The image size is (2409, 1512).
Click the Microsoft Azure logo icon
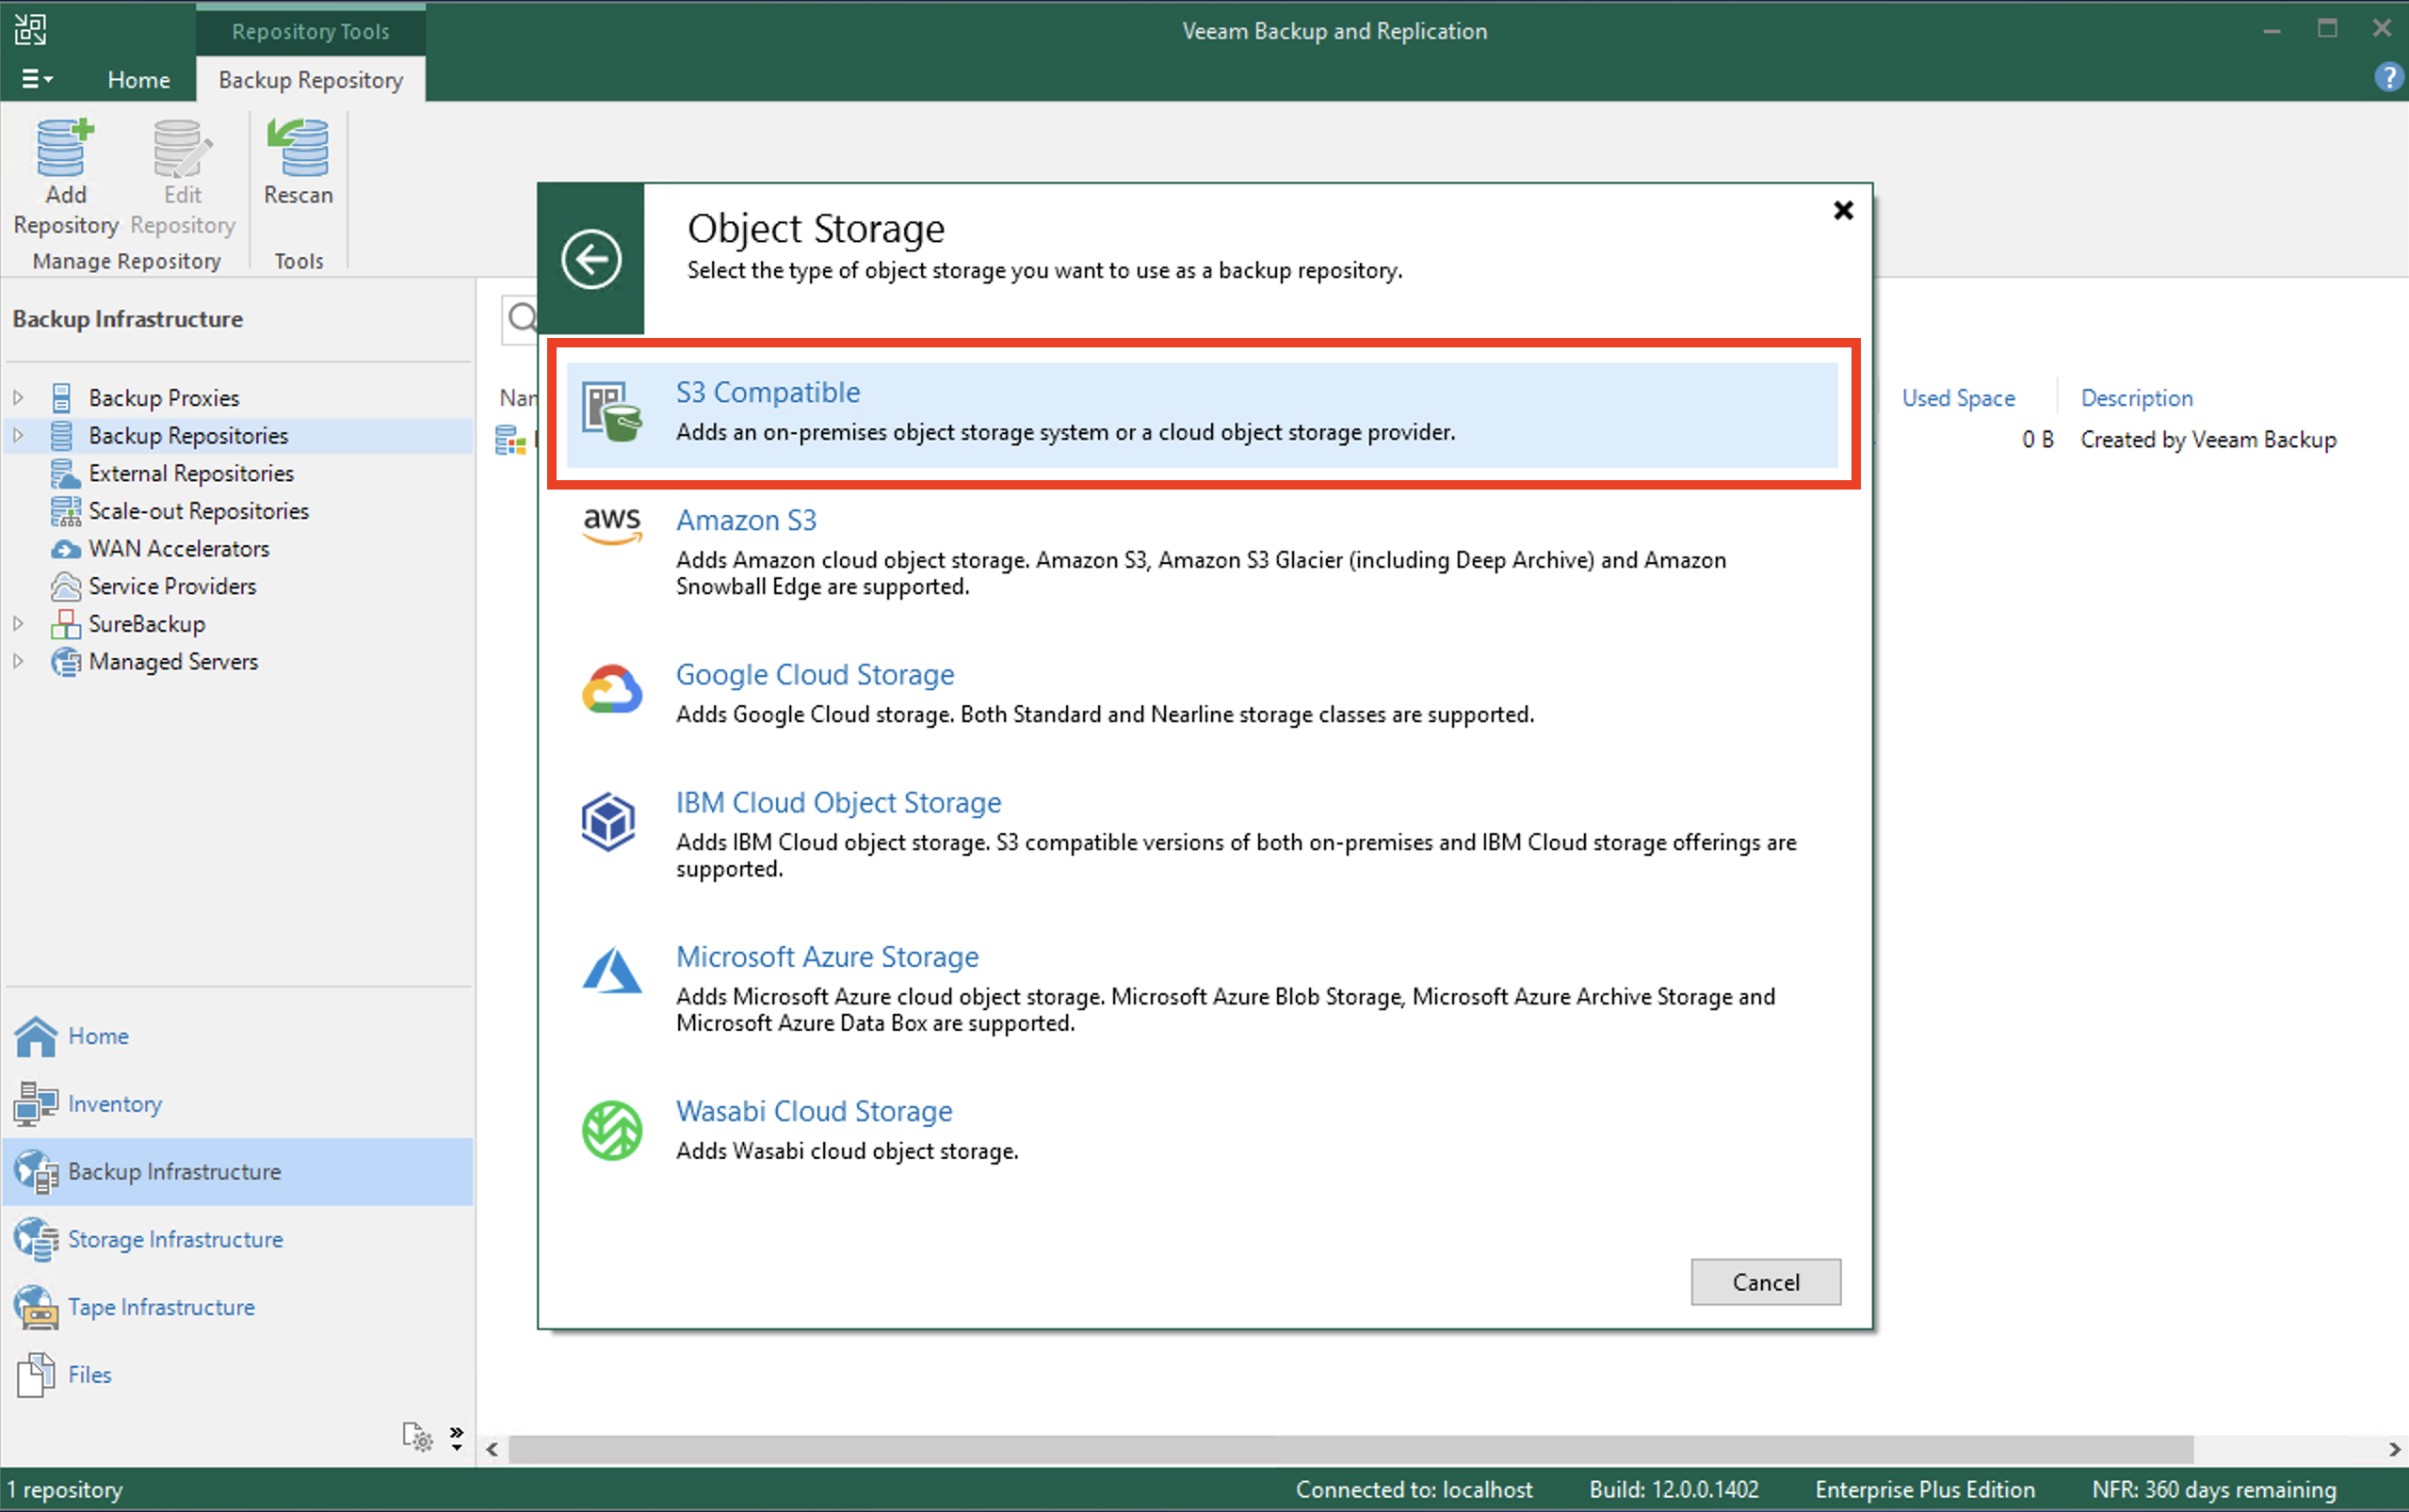pos(612,971)
